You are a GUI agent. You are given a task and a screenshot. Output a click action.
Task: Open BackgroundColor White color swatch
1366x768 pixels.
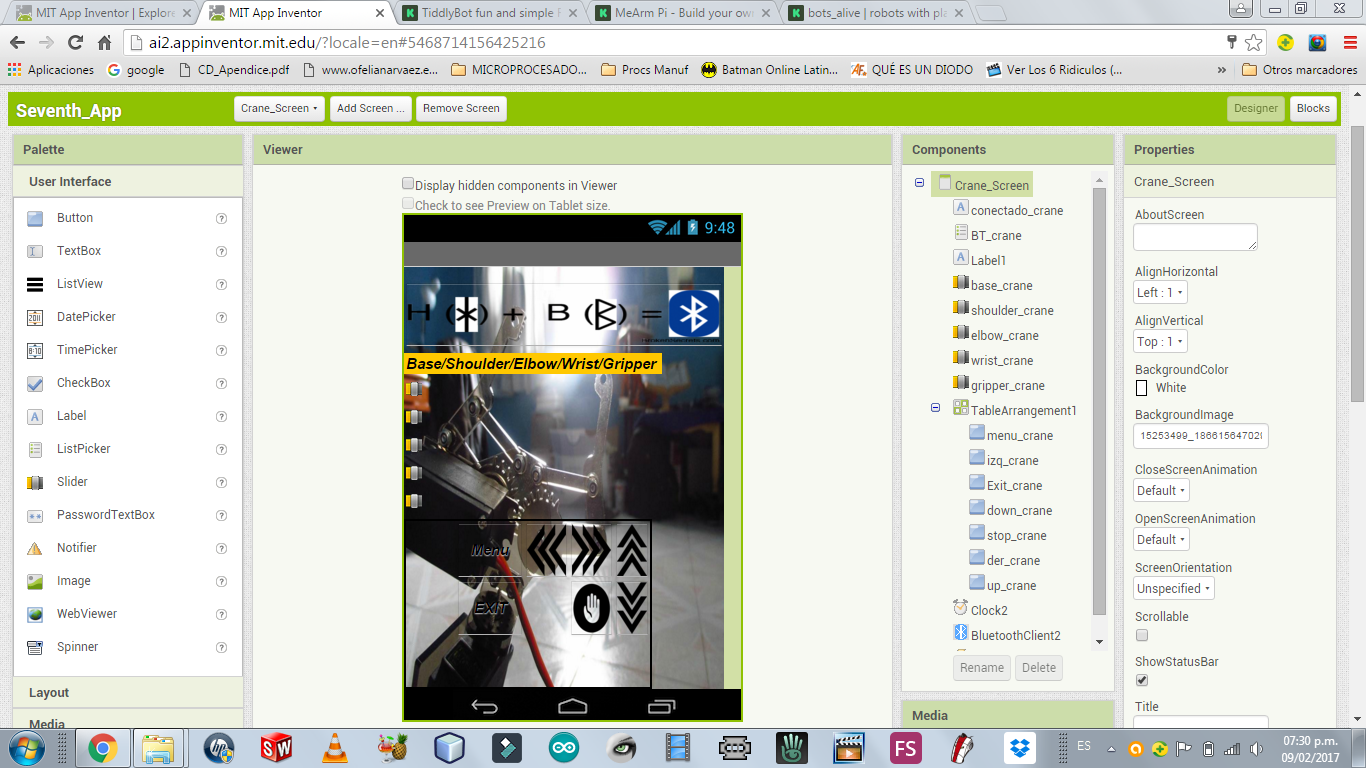1141,388
